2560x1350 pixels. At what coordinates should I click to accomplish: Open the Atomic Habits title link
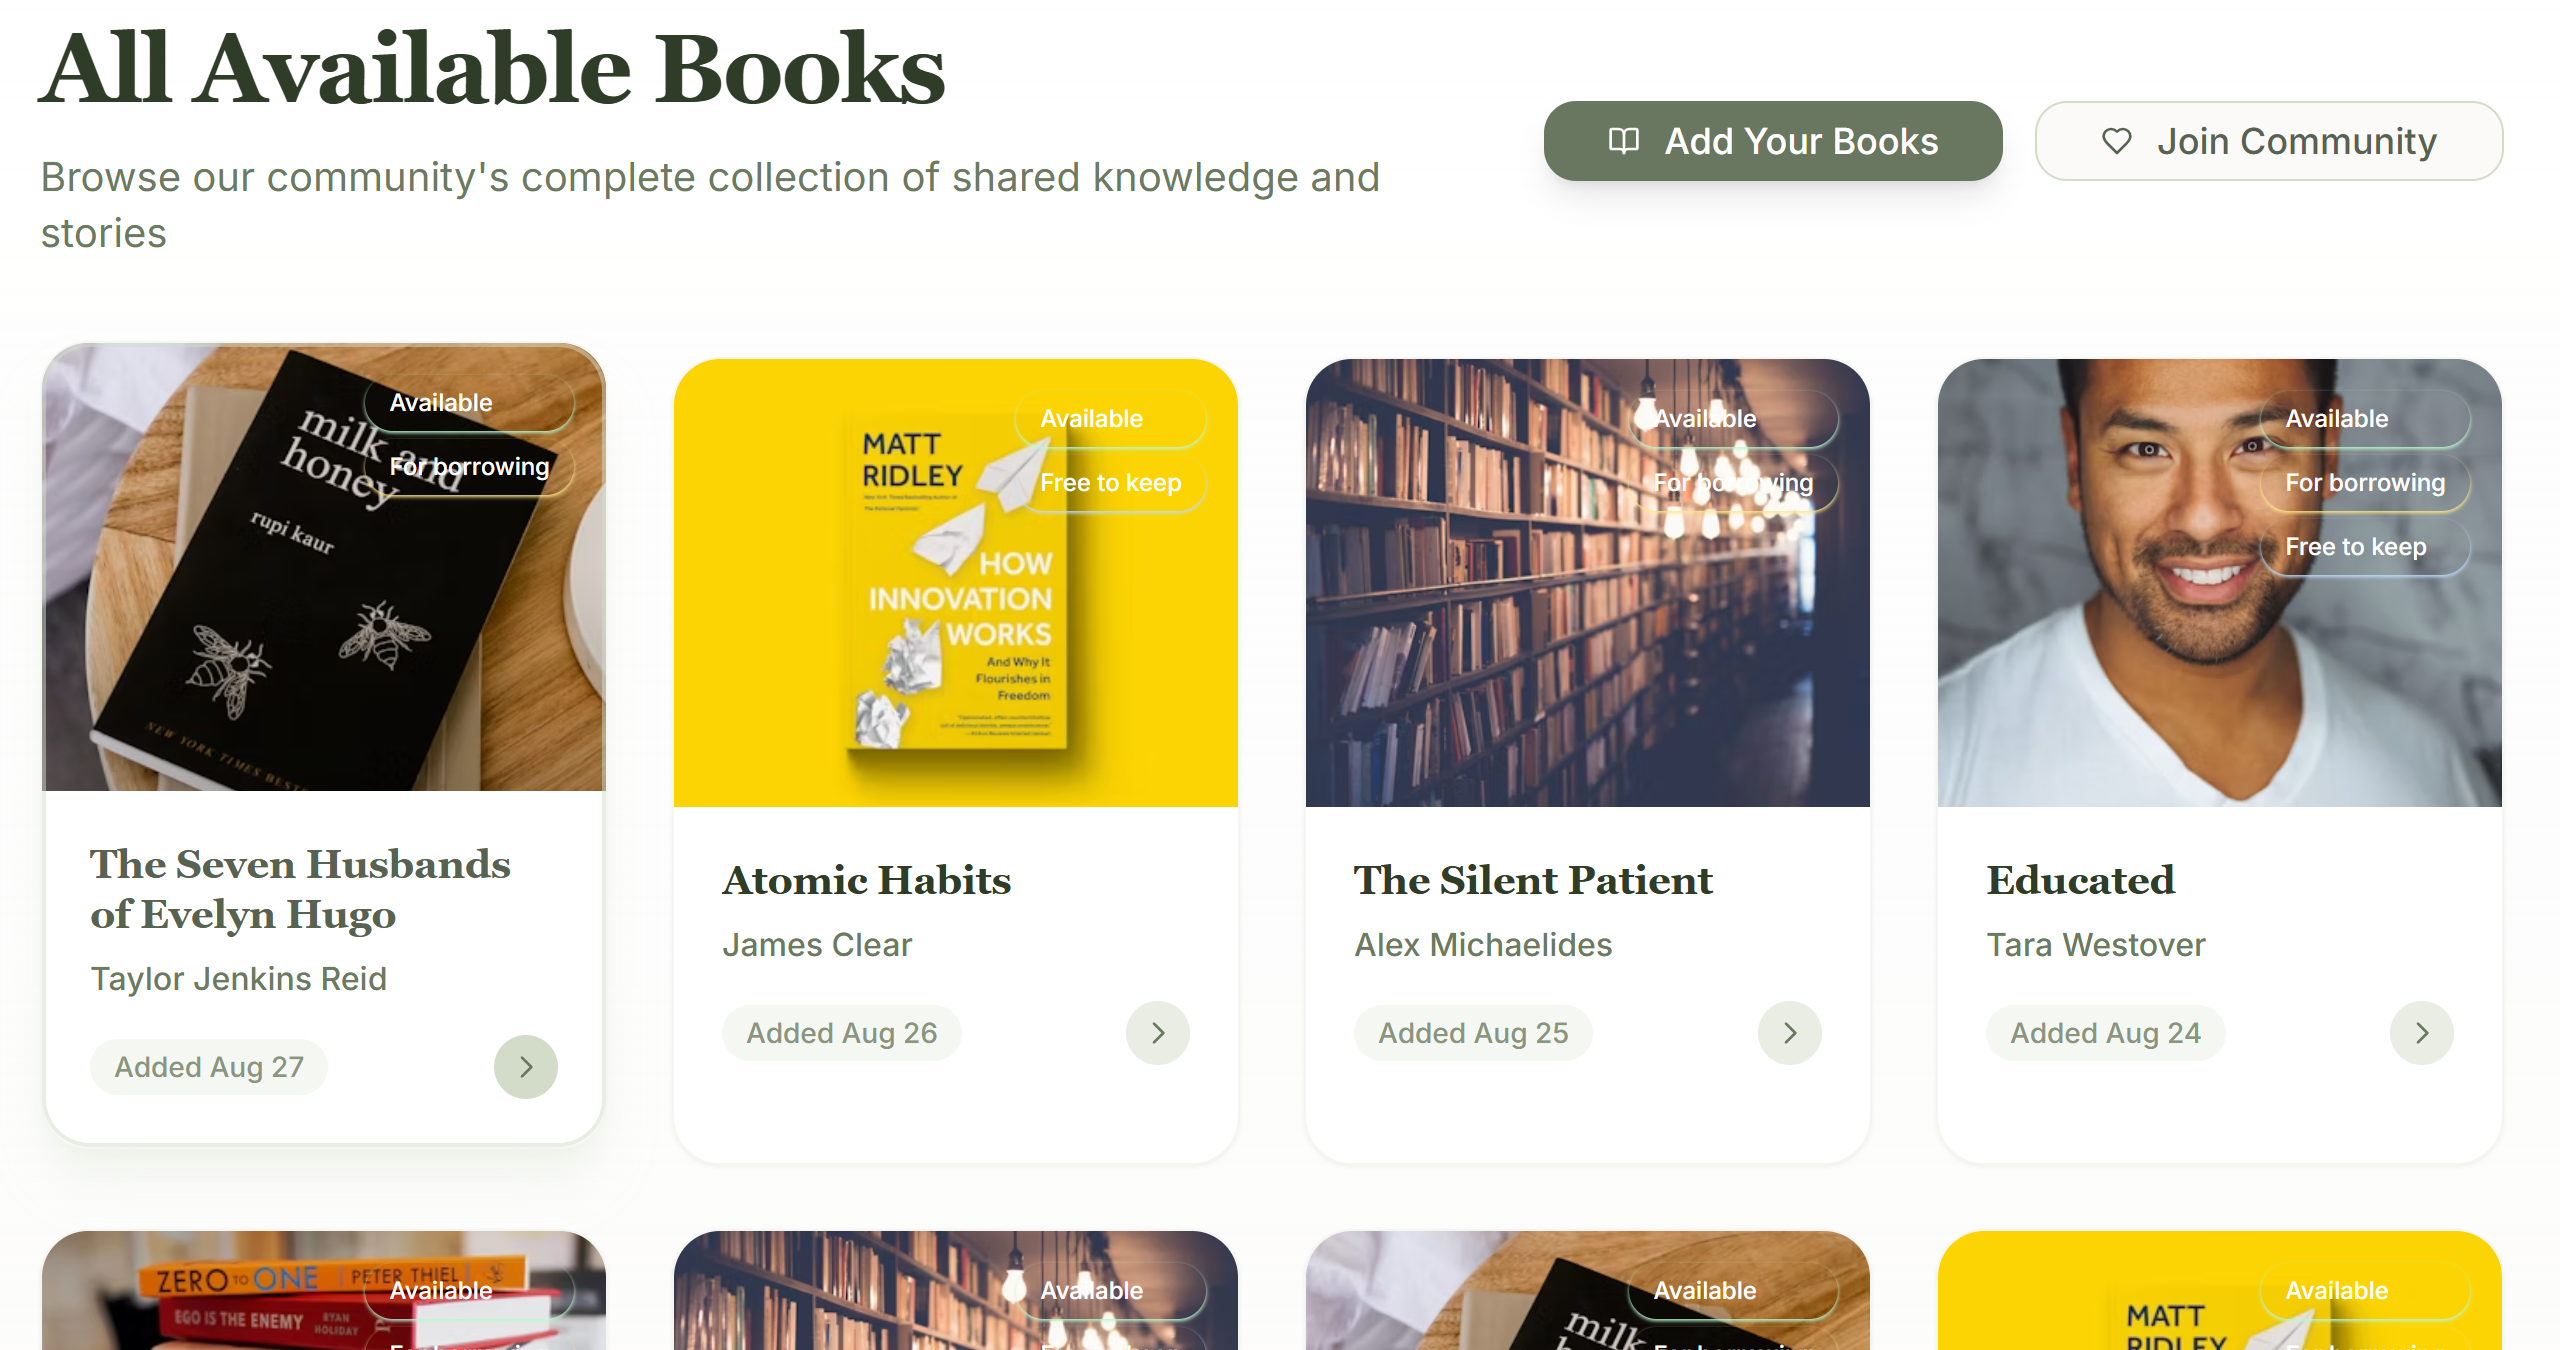coord(867,881)
